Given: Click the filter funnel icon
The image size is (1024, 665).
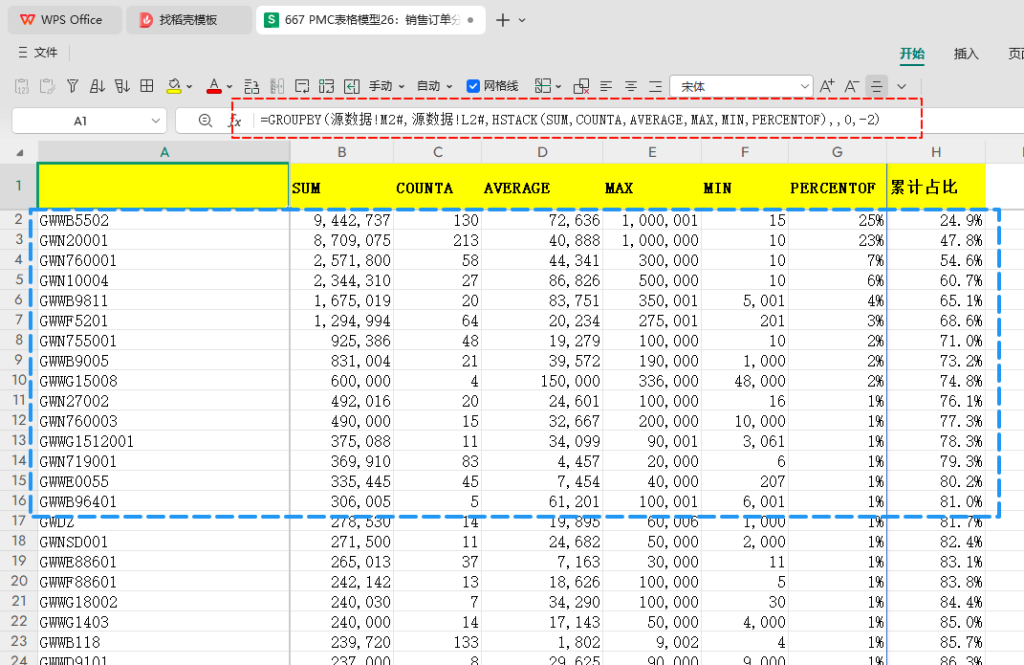Looking at the screenshot, I should click(72, 86).
